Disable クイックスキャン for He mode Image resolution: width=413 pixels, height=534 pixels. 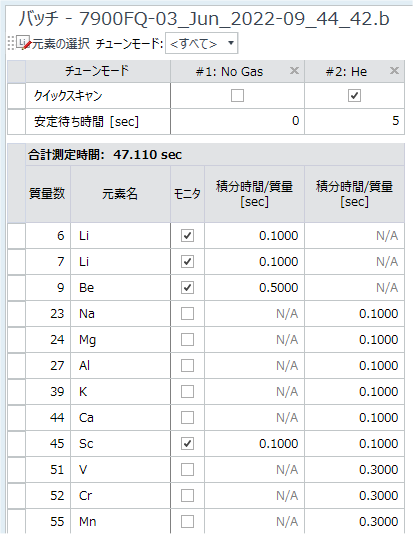(354, 96)
